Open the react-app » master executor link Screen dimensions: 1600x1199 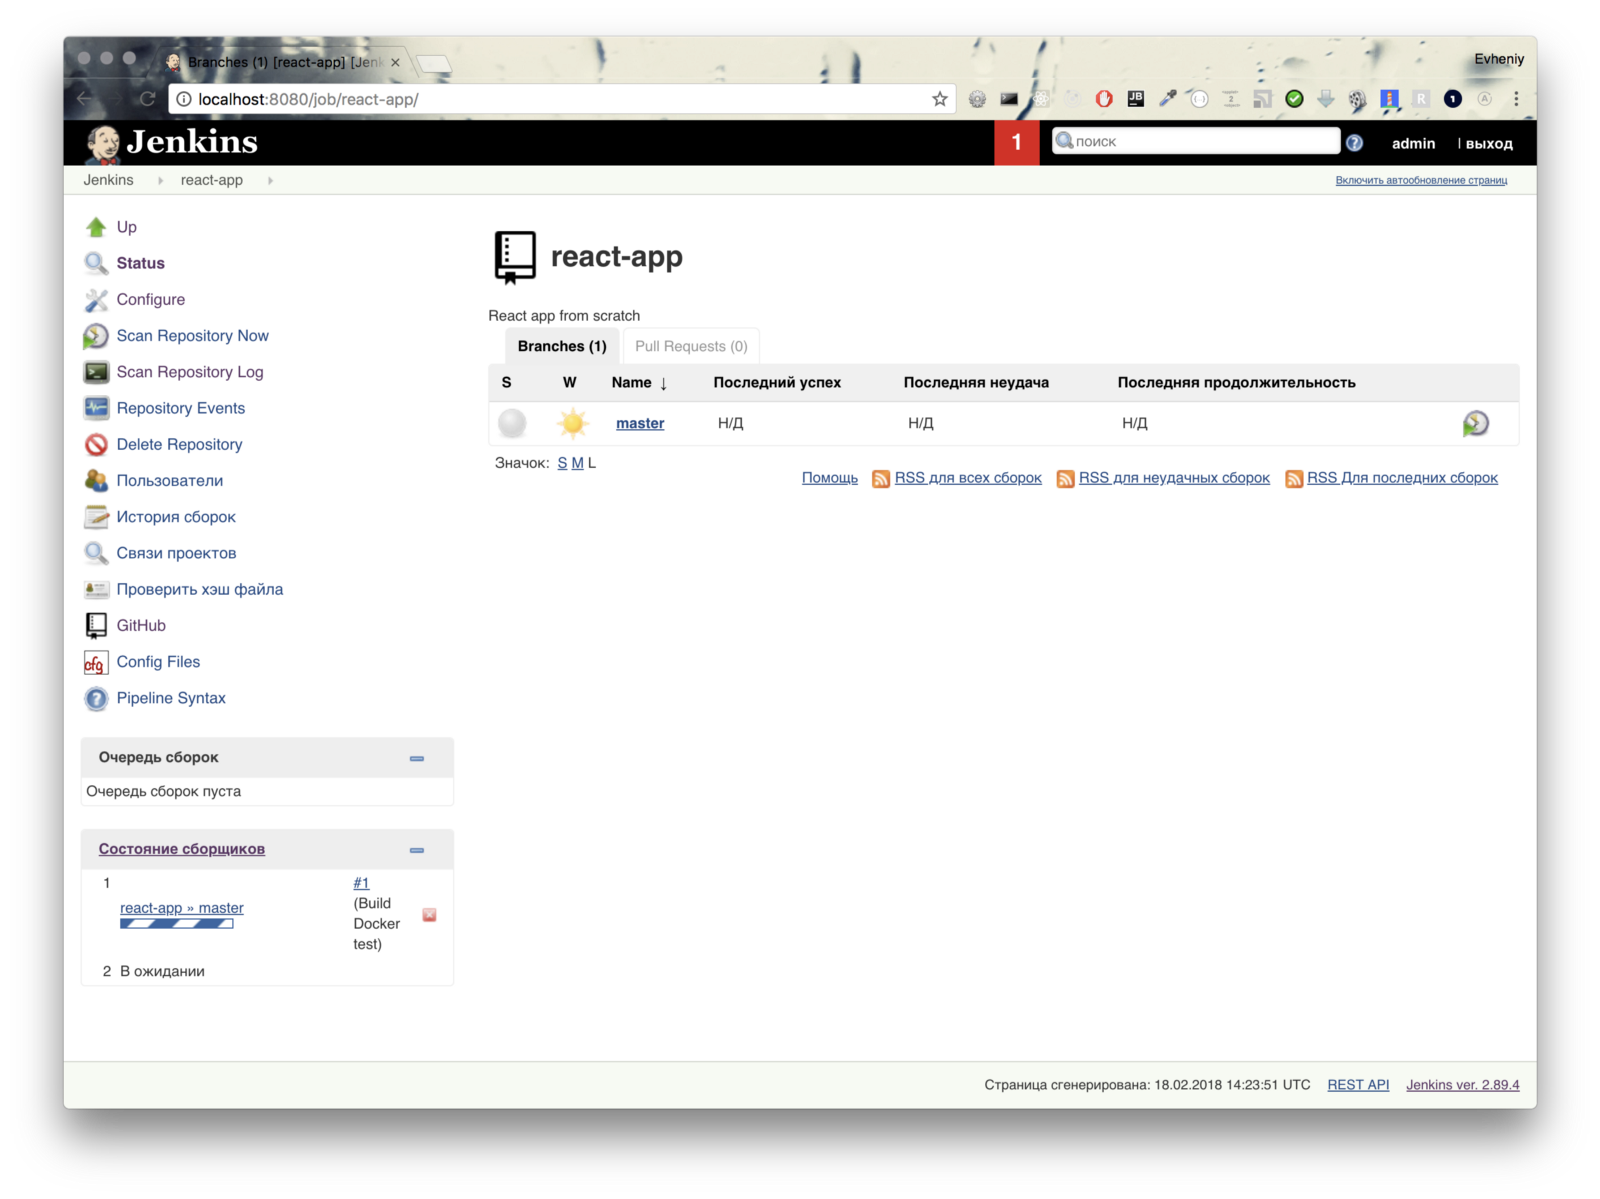(182, 908)
